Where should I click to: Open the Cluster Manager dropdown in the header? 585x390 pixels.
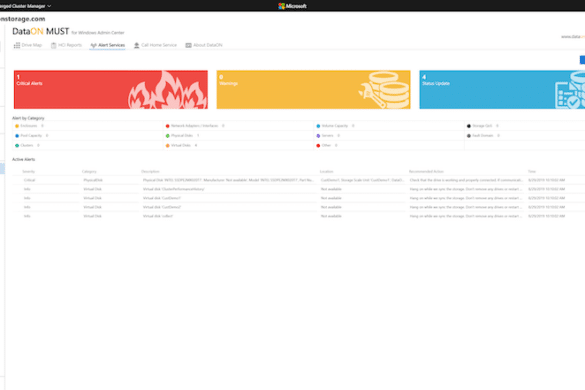click(25, 6)
